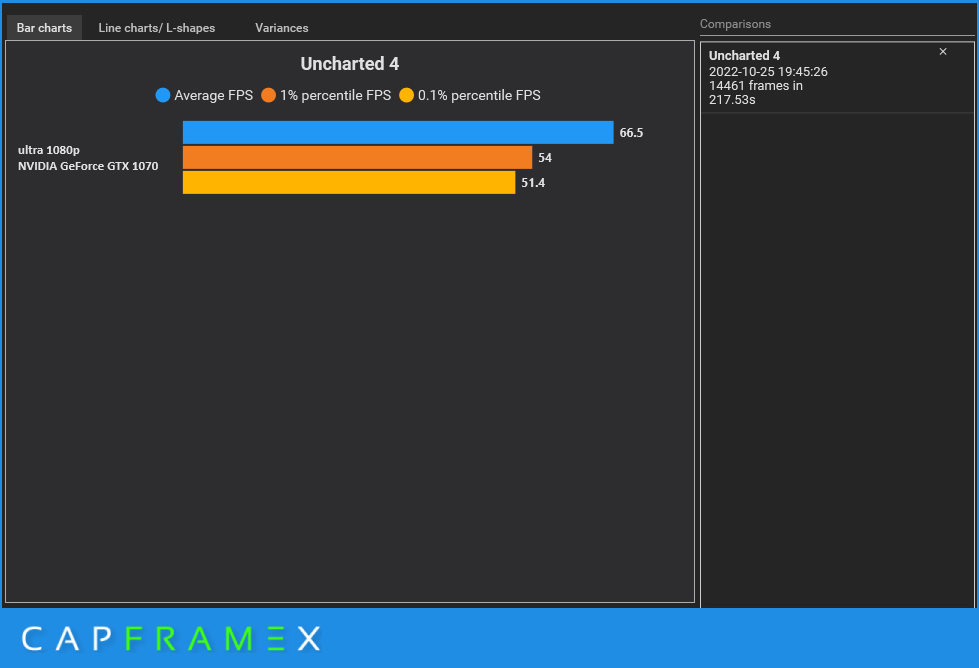Click the 54 value label
Screen dimensions: 979x668
pyautogui.click(x=545, y=157)
